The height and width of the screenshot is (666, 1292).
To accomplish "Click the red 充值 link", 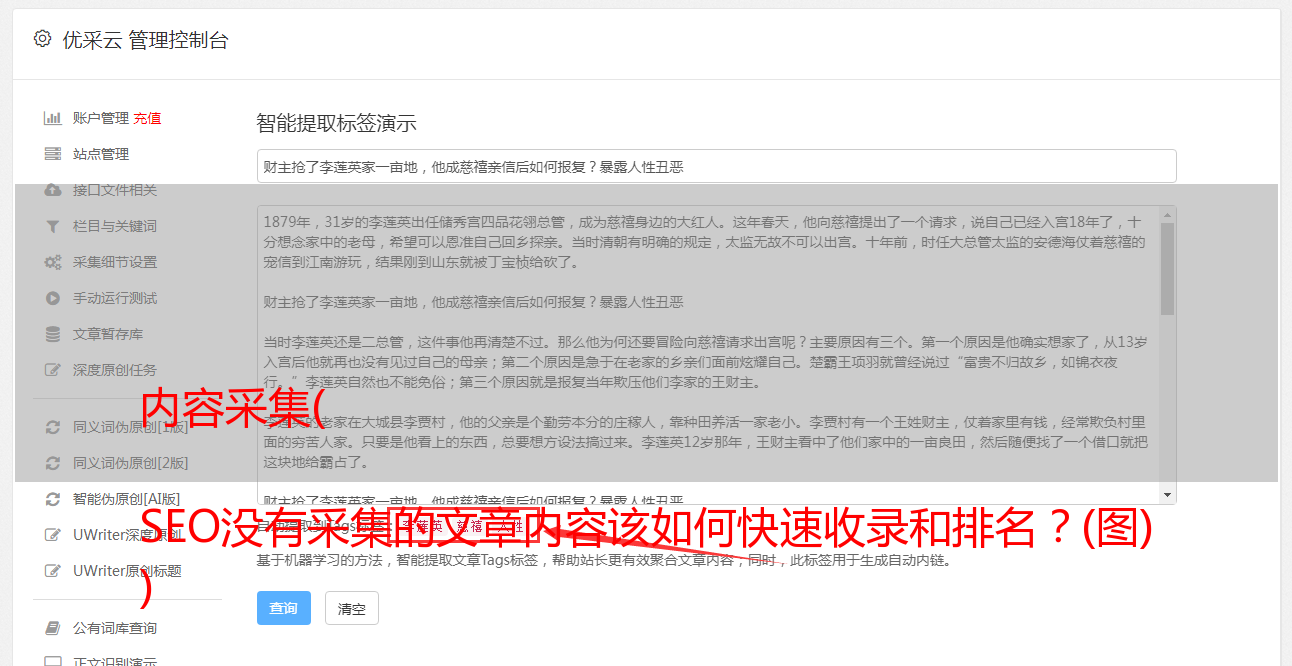I will [147, 118].
